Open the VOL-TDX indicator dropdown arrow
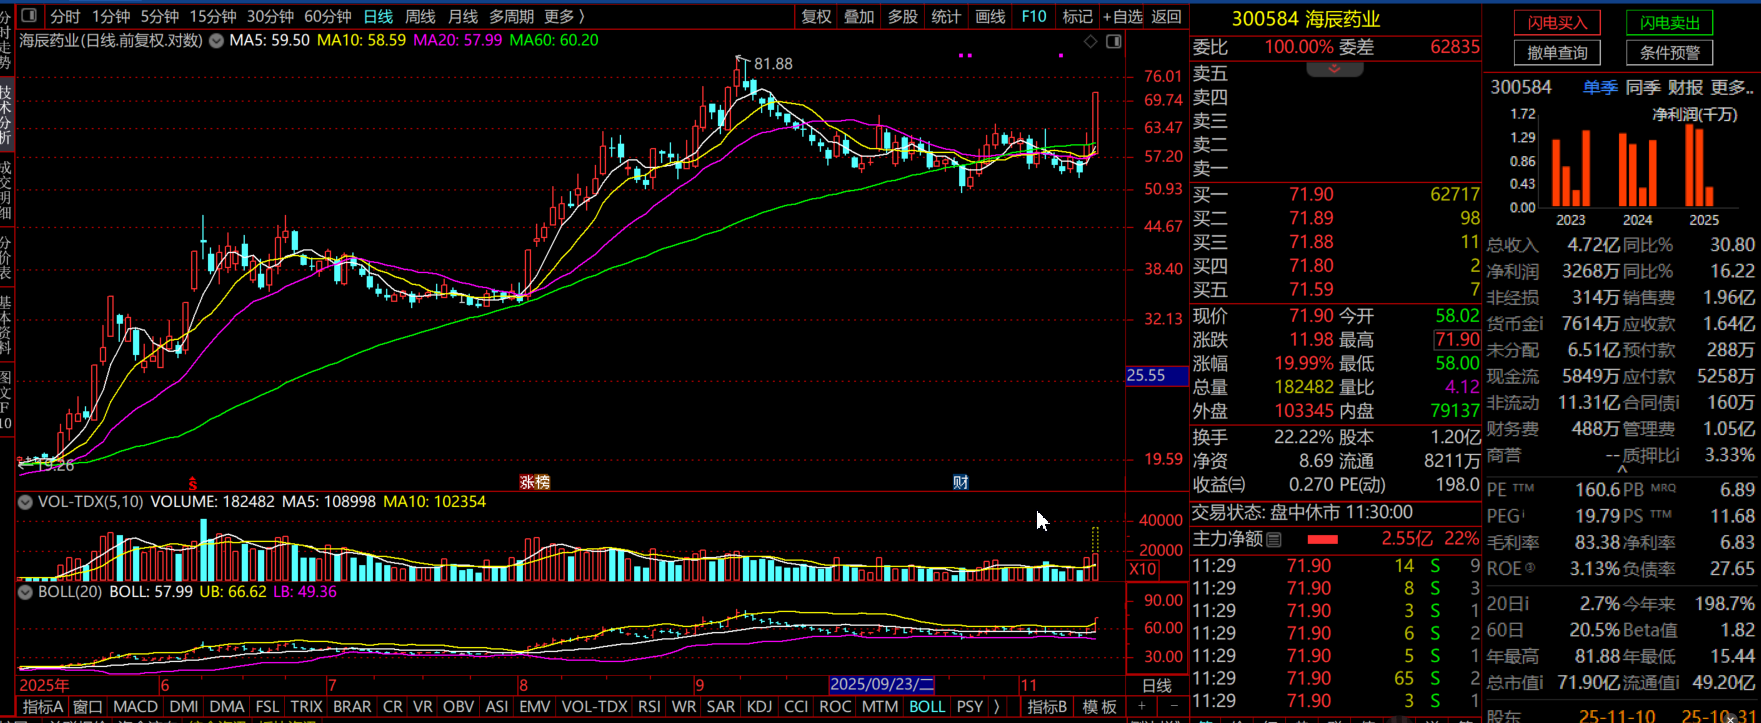The width and height of the screenshot is (1761, 723). (25, 502)
